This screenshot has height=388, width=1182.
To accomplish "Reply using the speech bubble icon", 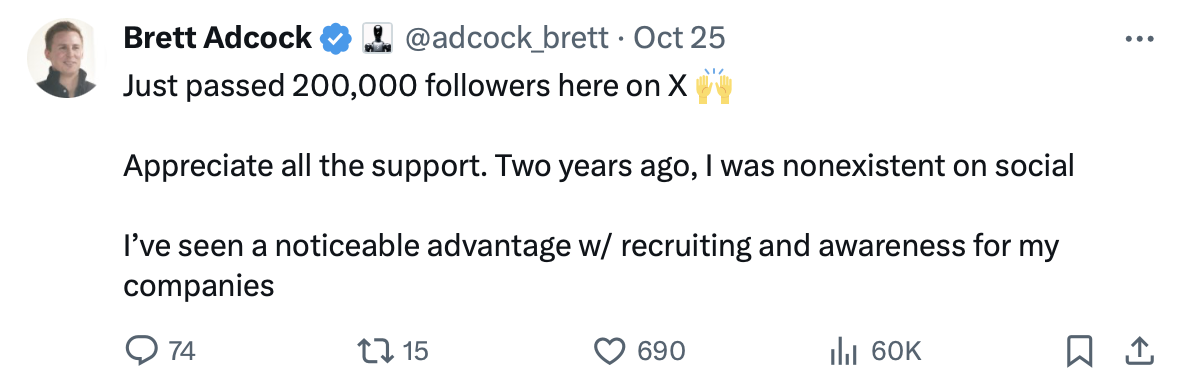I will click(141, 351).
